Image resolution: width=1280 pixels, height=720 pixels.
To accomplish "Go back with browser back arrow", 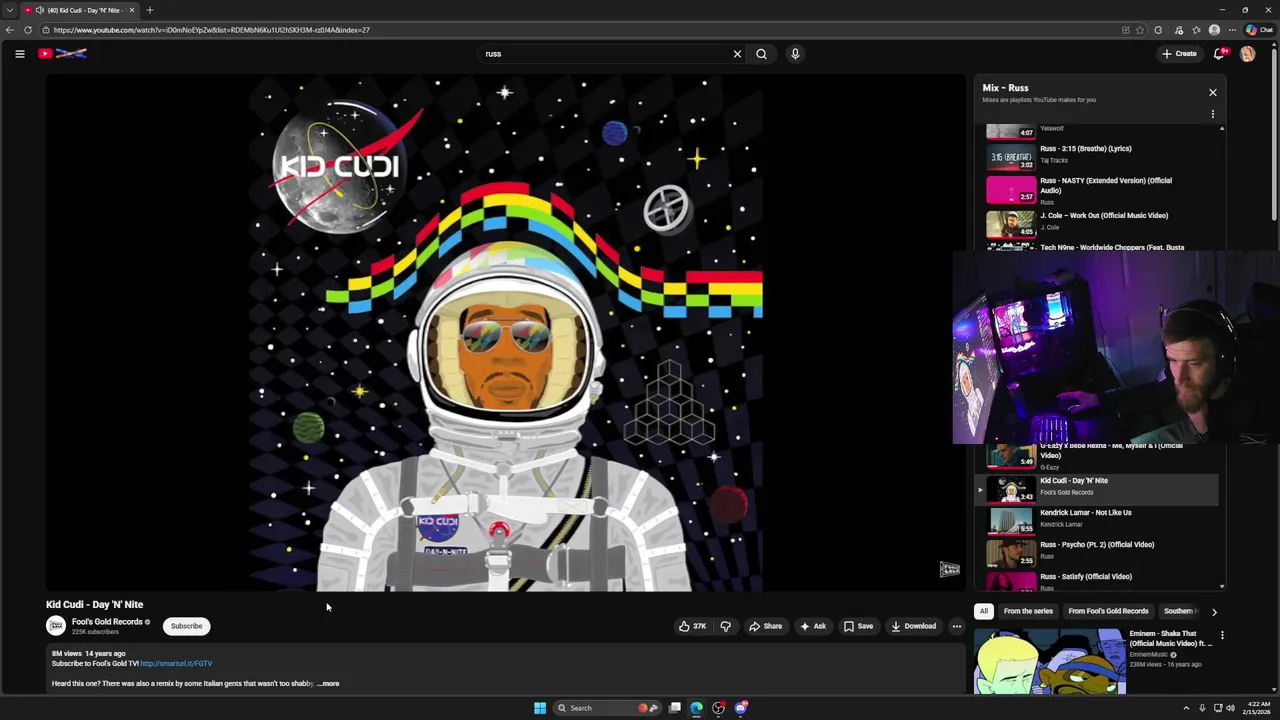I will (x=10, y=30).
